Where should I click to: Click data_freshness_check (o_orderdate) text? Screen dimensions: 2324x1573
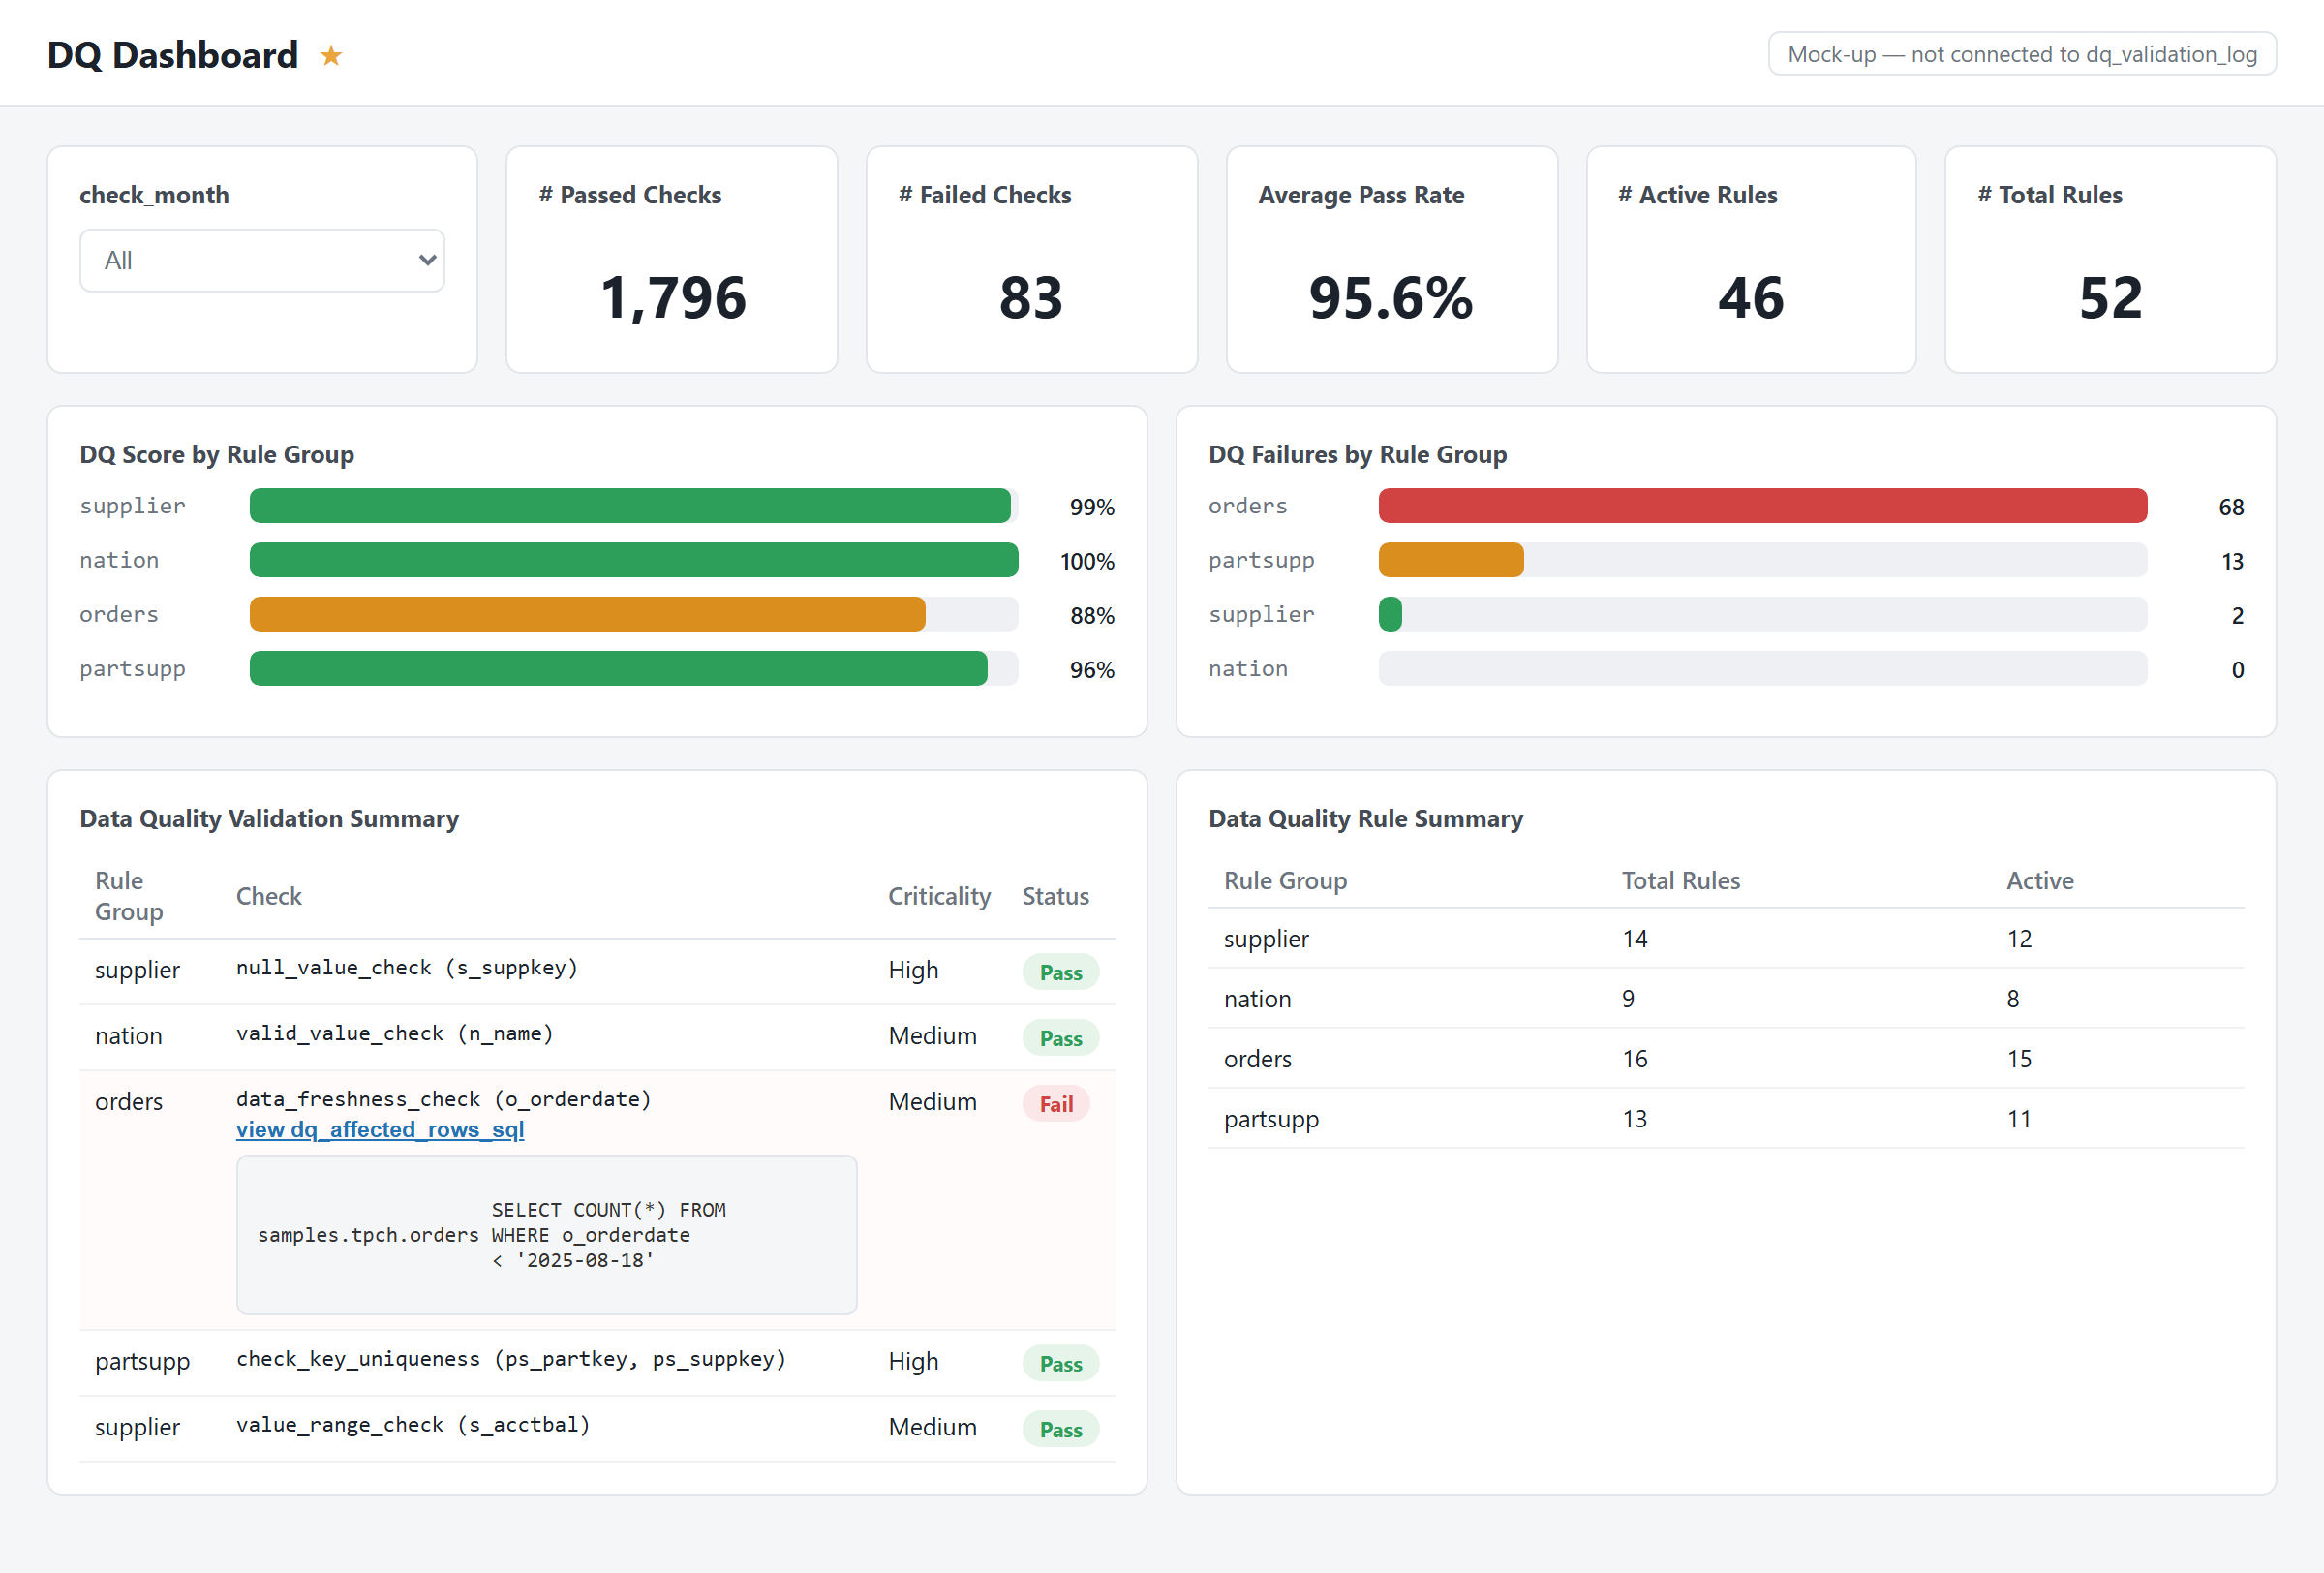(444, 1099)
